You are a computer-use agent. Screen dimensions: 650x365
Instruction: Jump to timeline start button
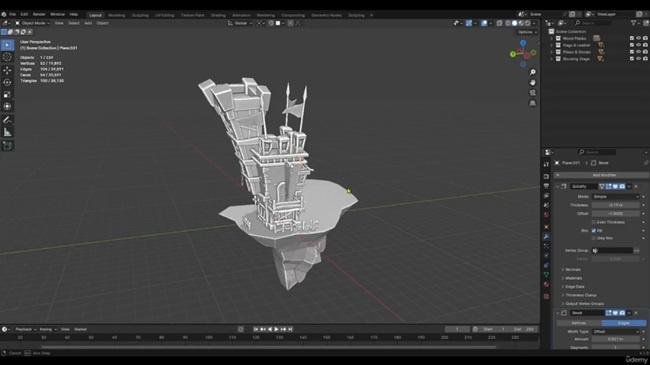coord(256,329)
